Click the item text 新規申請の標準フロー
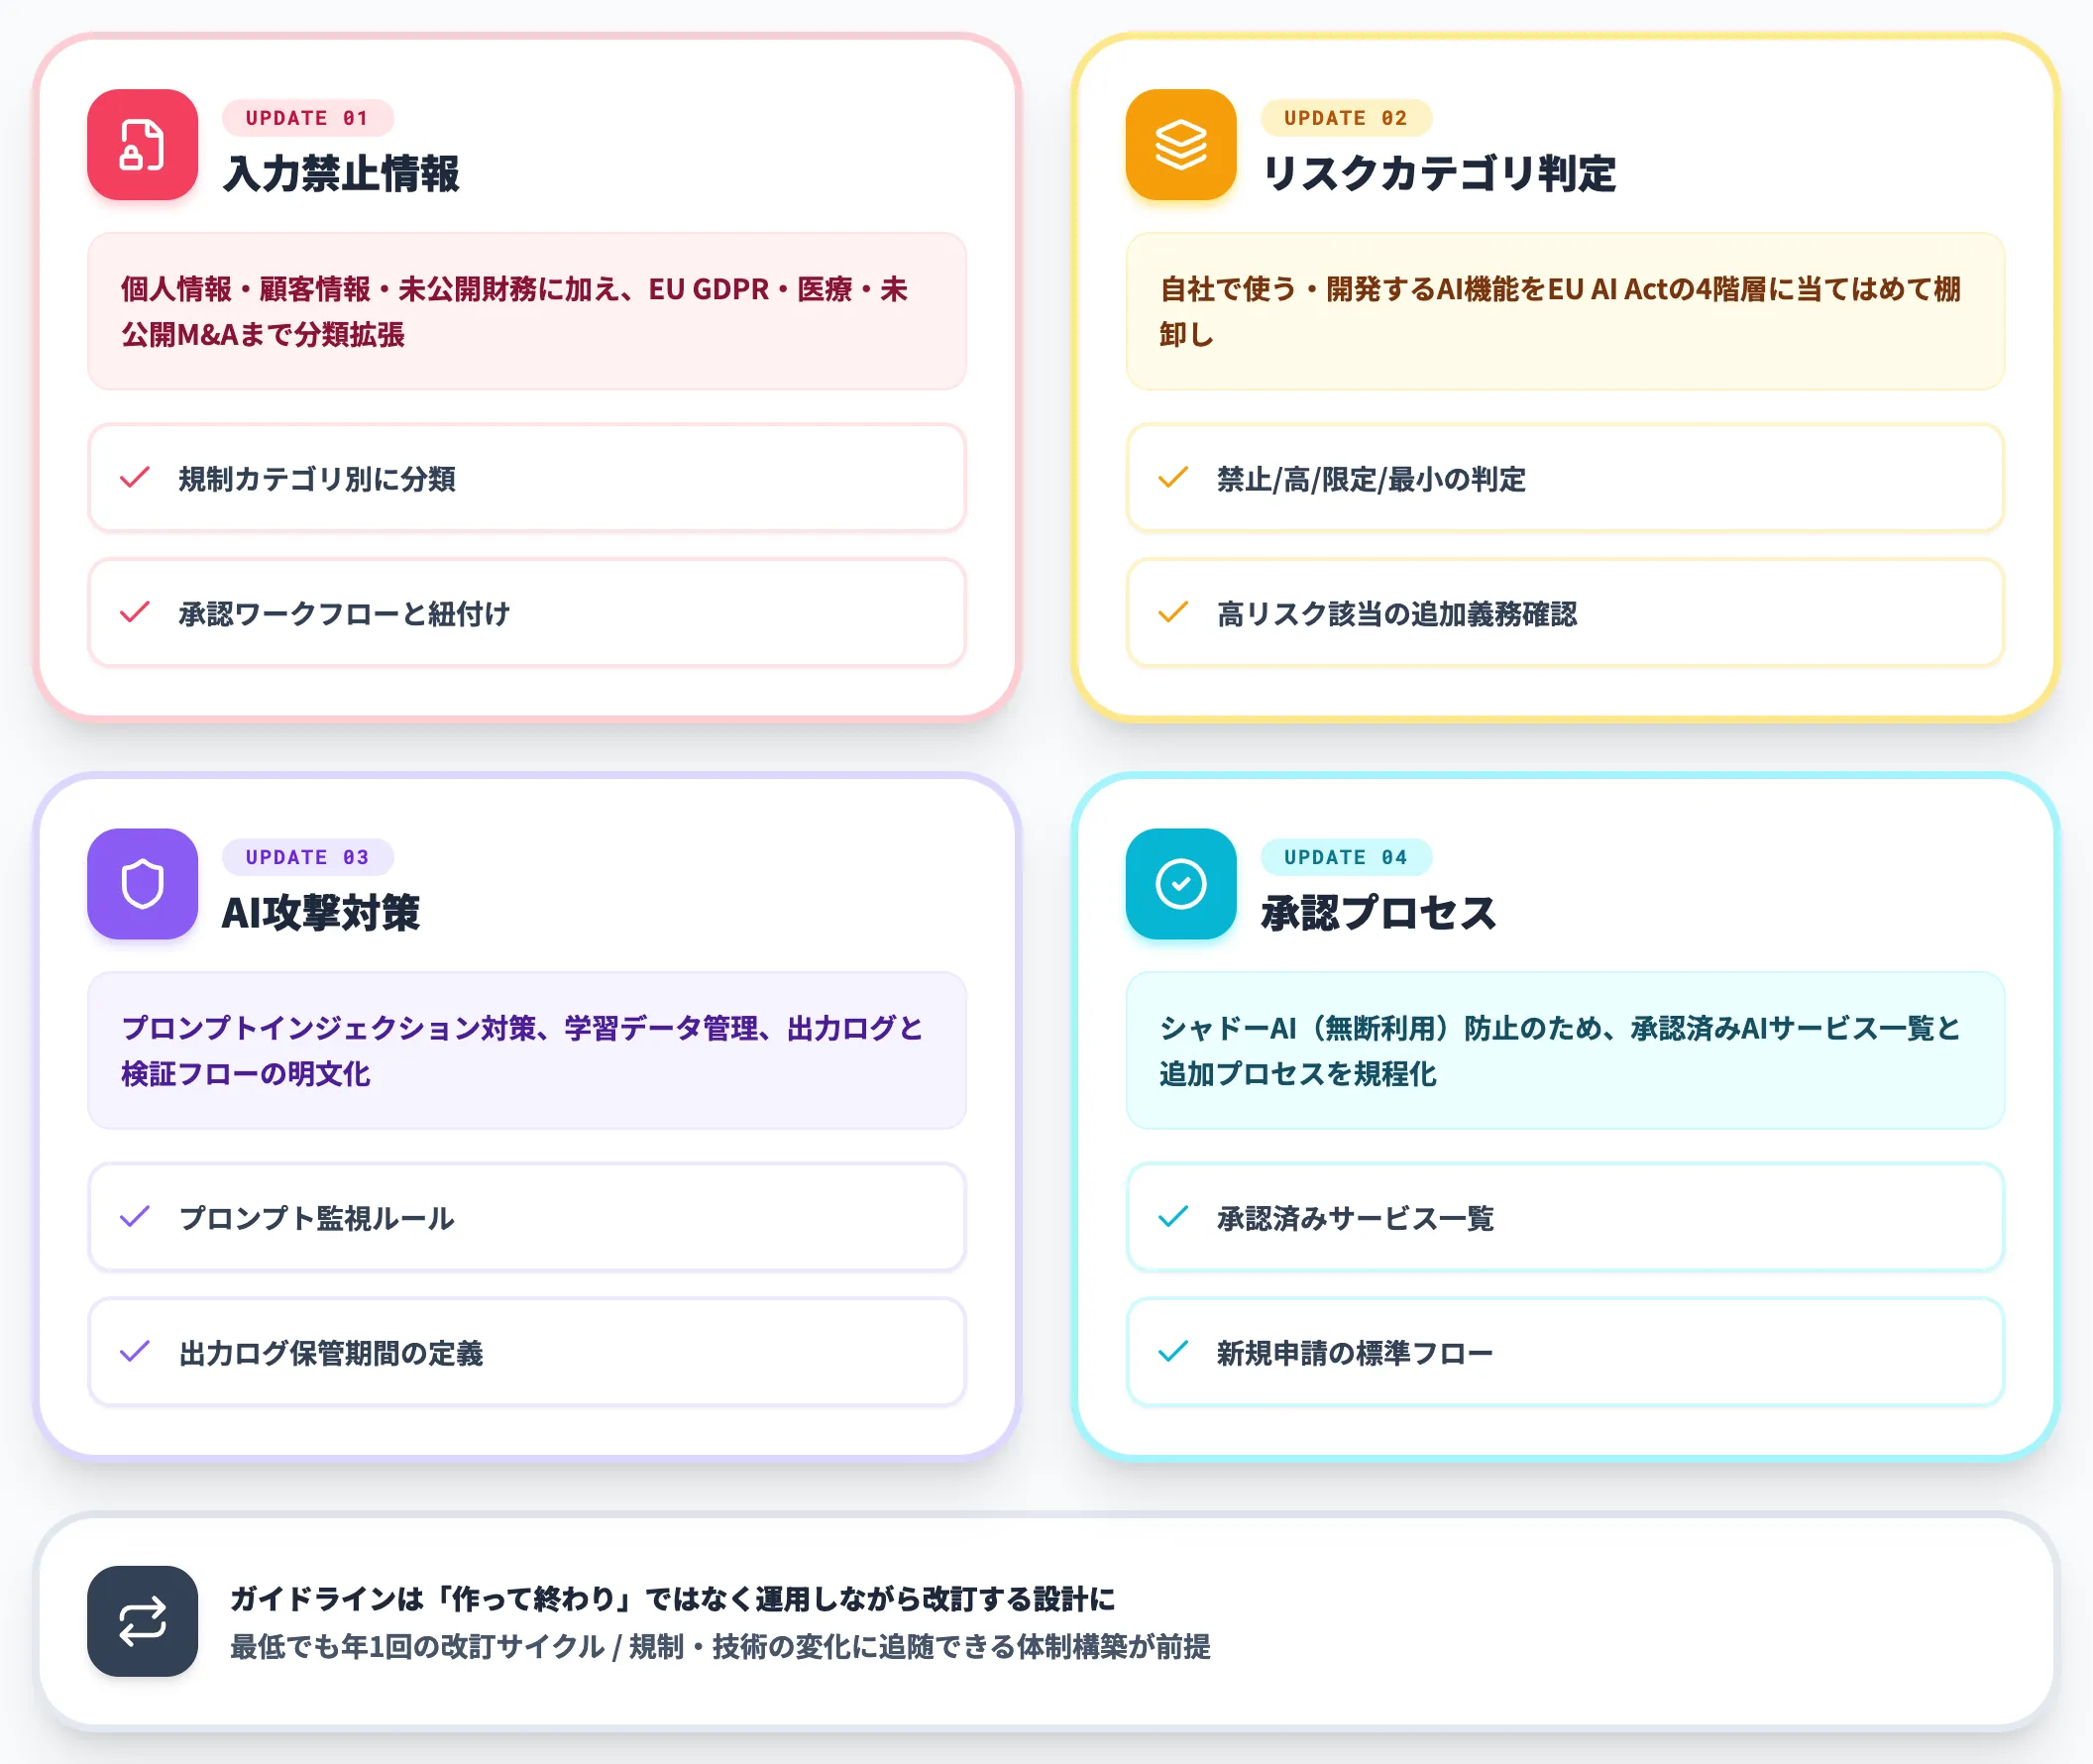 (1355, 1353)
